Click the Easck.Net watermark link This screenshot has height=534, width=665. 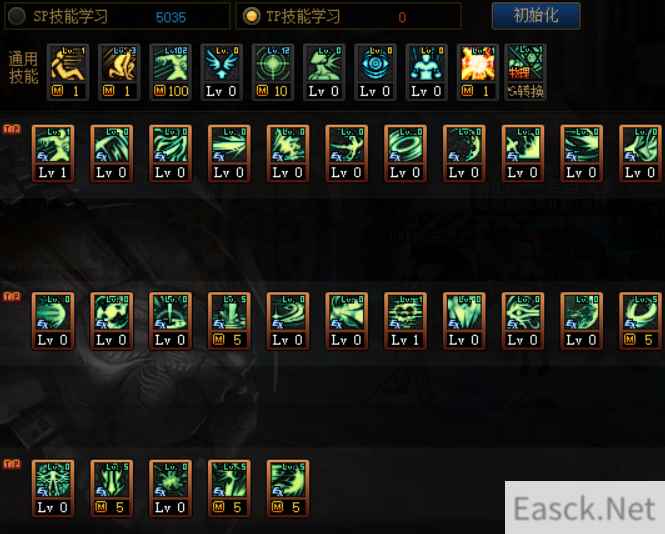[x=584, y=508]
